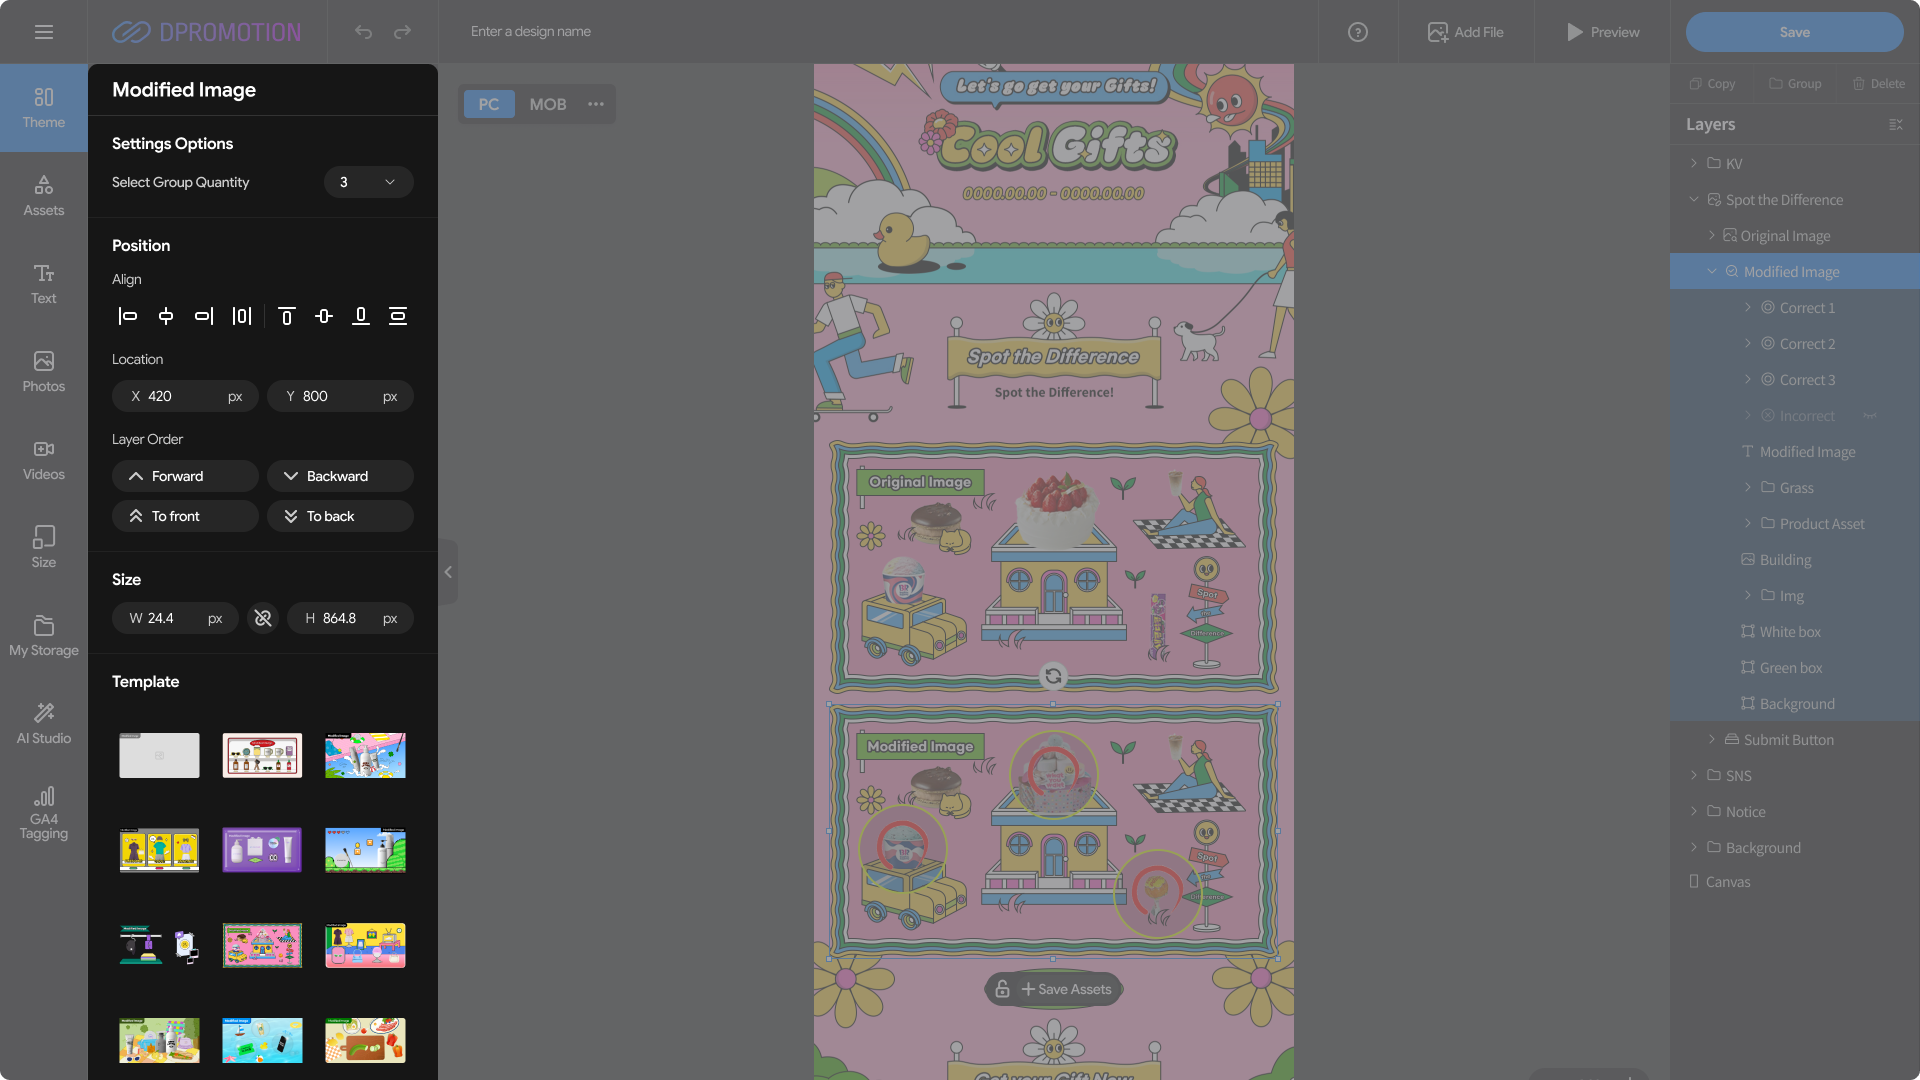
Task: Collapse the Modified Image layer group
Action: coord(1712,272)
